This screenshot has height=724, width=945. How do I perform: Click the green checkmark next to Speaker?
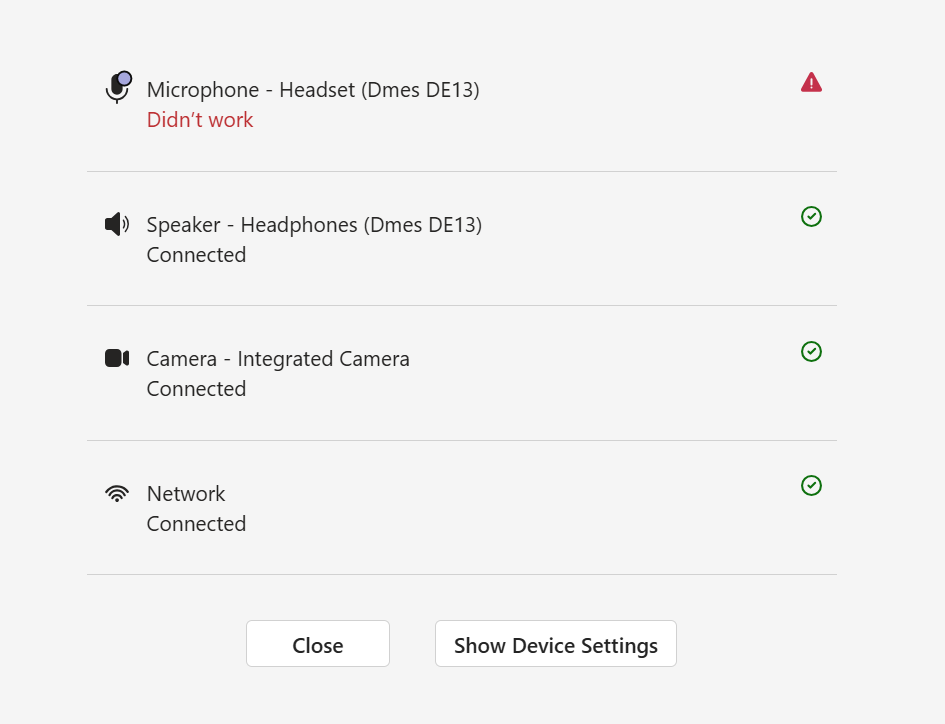811,216
